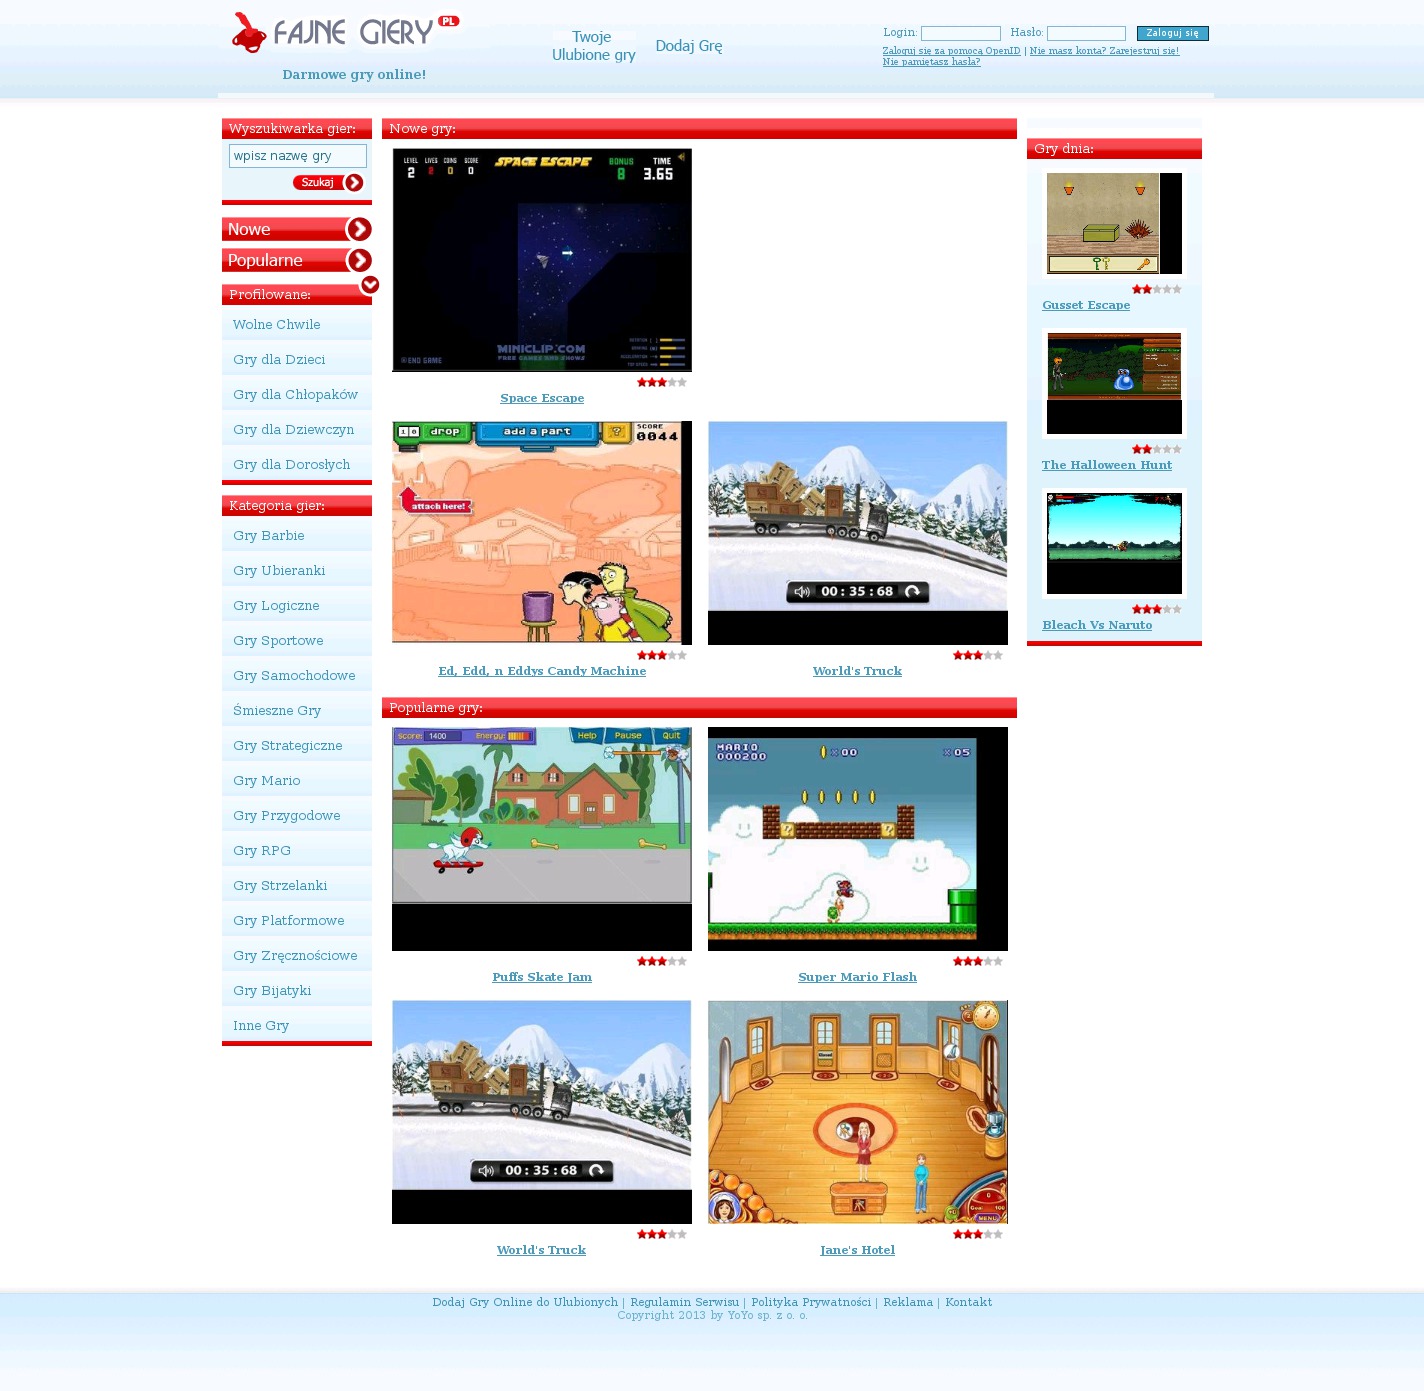Viewport: 1424px width, 1391px height.
Task: Click the arrow icon on the Nowe button
Action: click(358, 230)
